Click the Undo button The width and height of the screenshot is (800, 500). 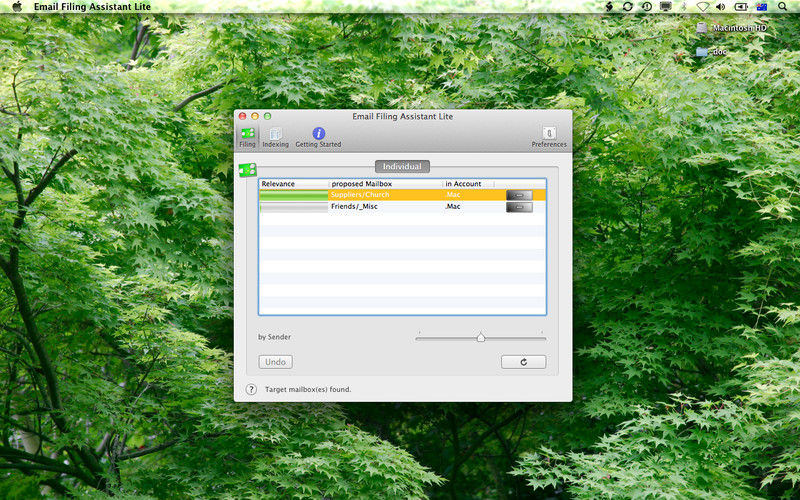(276, 362)
